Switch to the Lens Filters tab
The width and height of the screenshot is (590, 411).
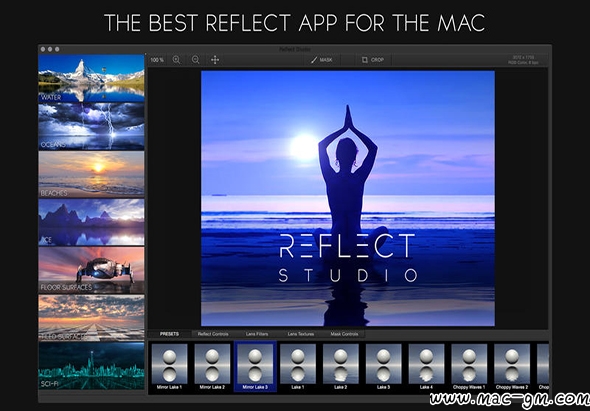[x=257, y=334]
